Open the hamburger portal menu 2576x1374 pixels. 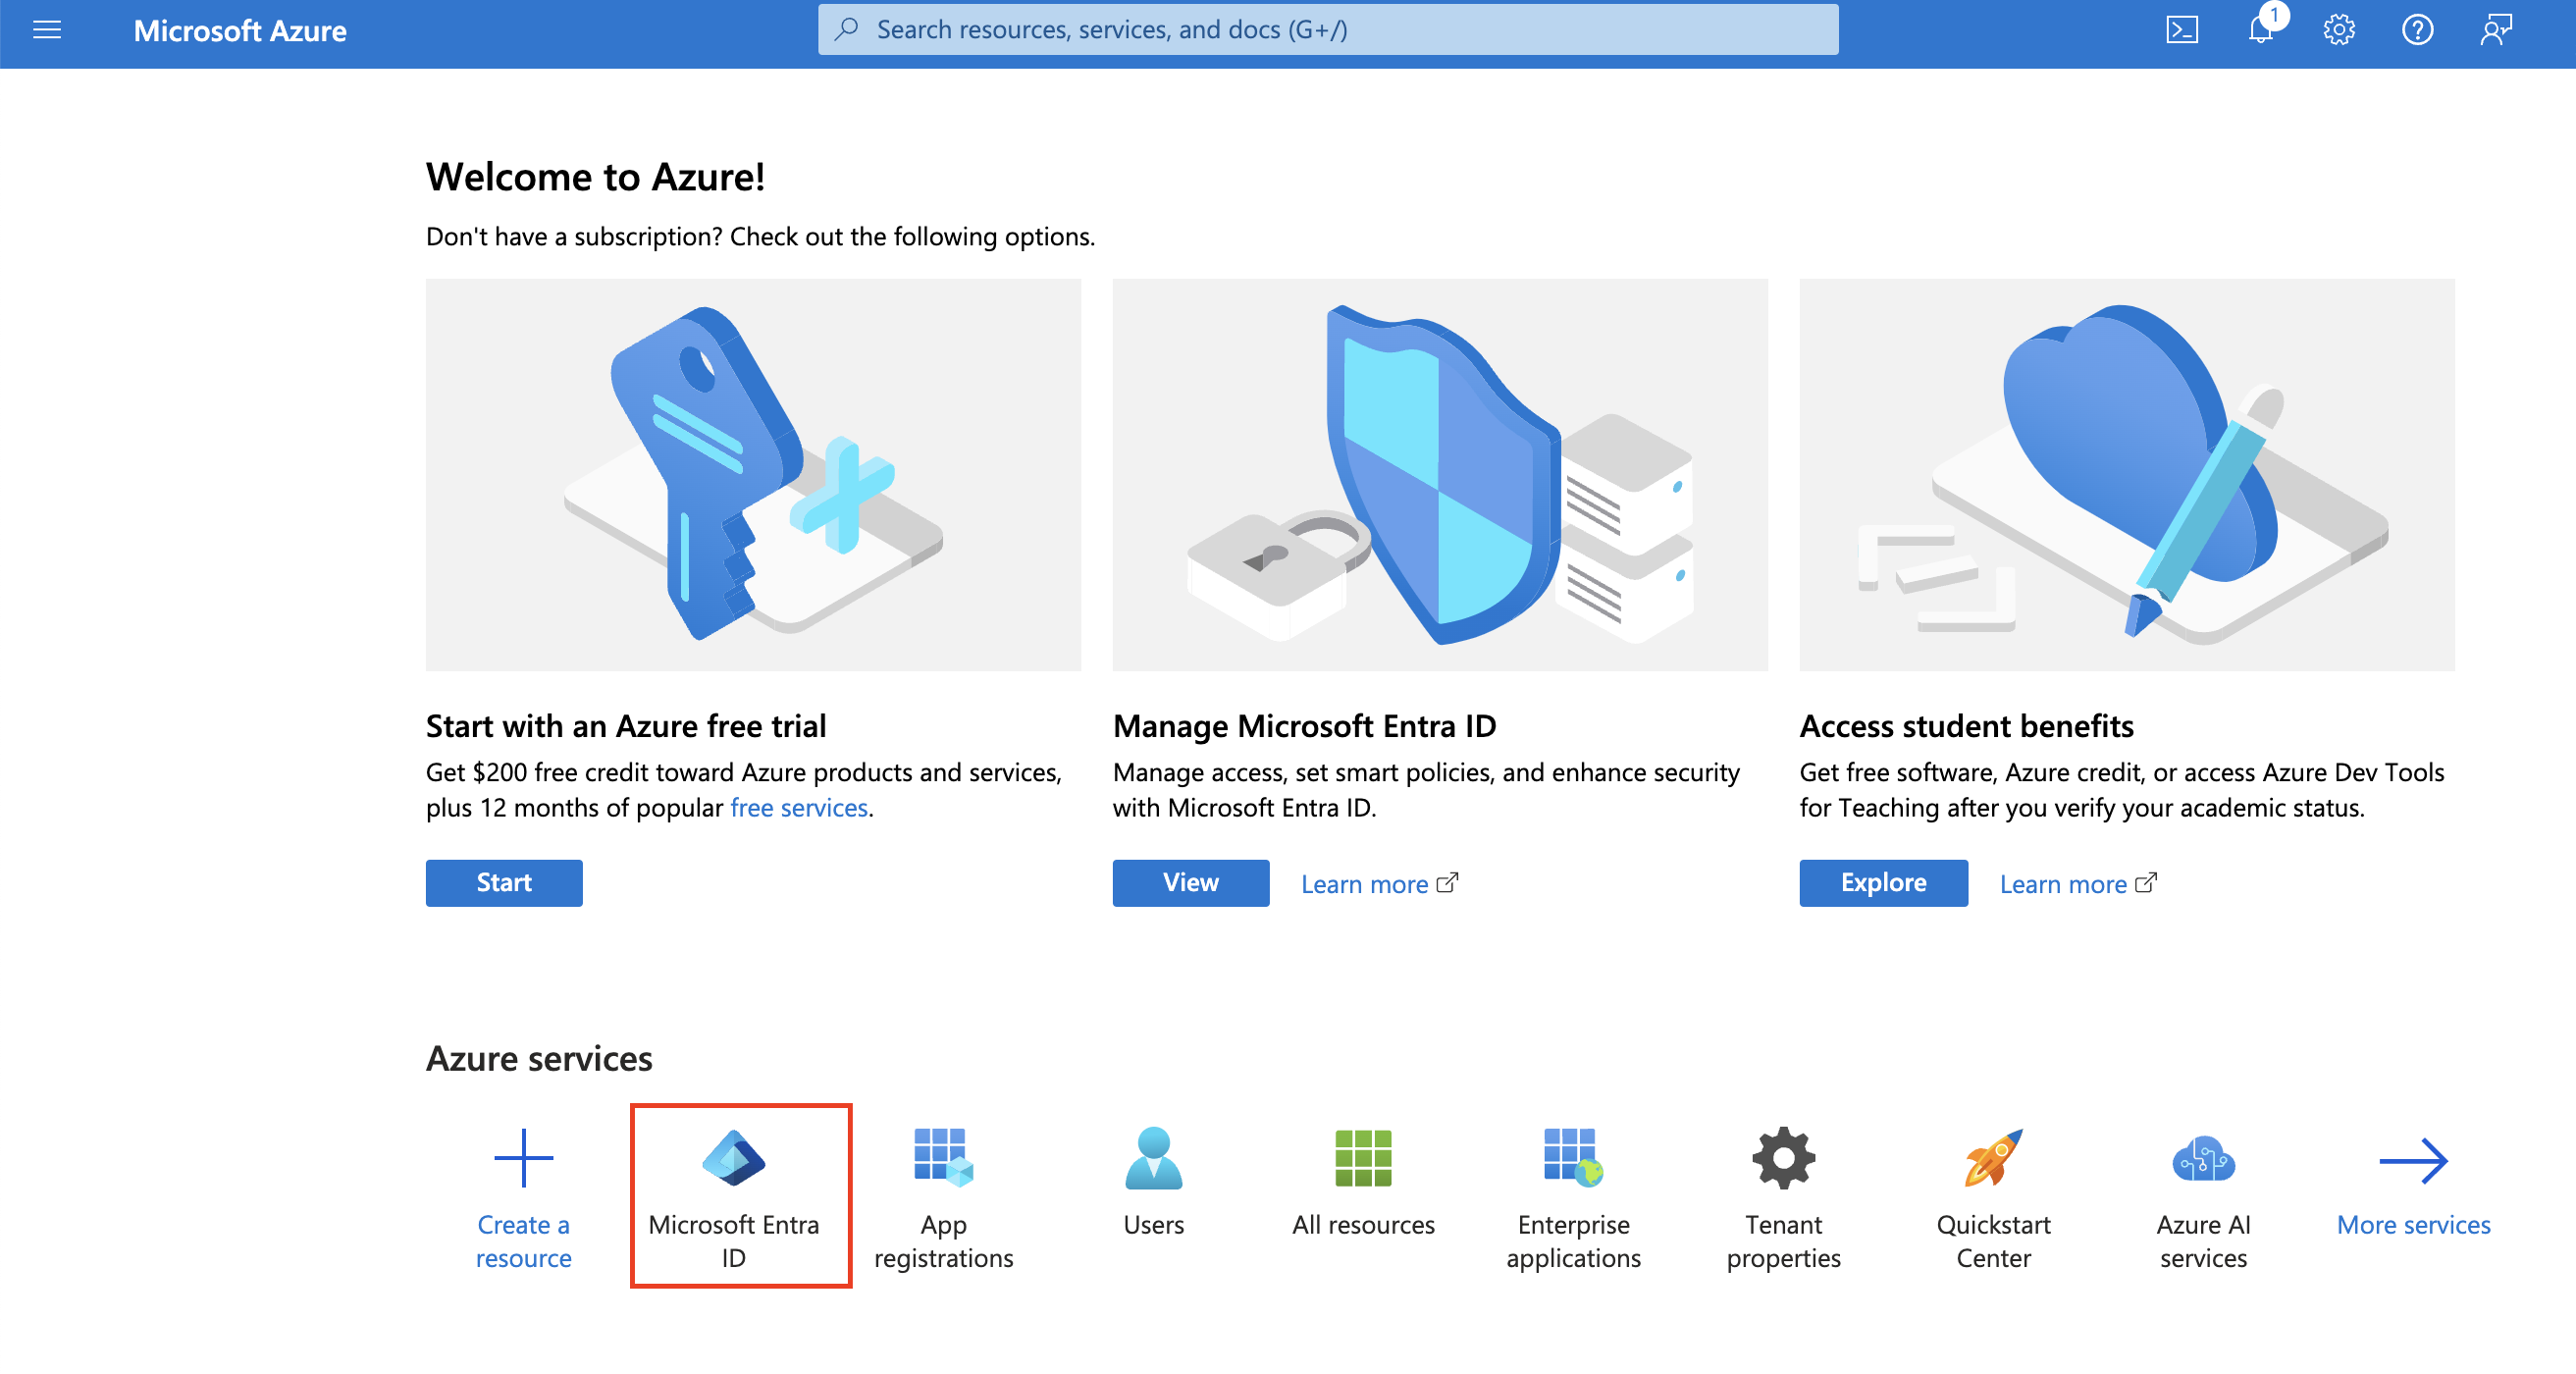point(47,30)
